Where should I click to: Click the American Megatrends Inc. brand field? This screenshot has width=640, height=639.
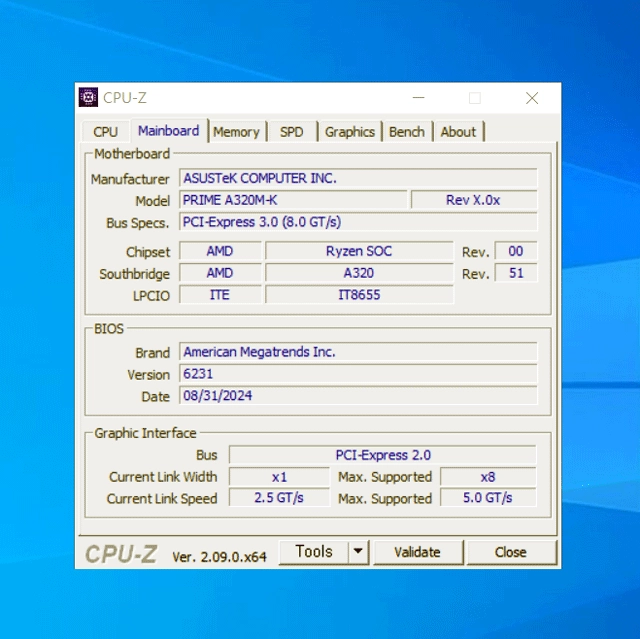358,352
